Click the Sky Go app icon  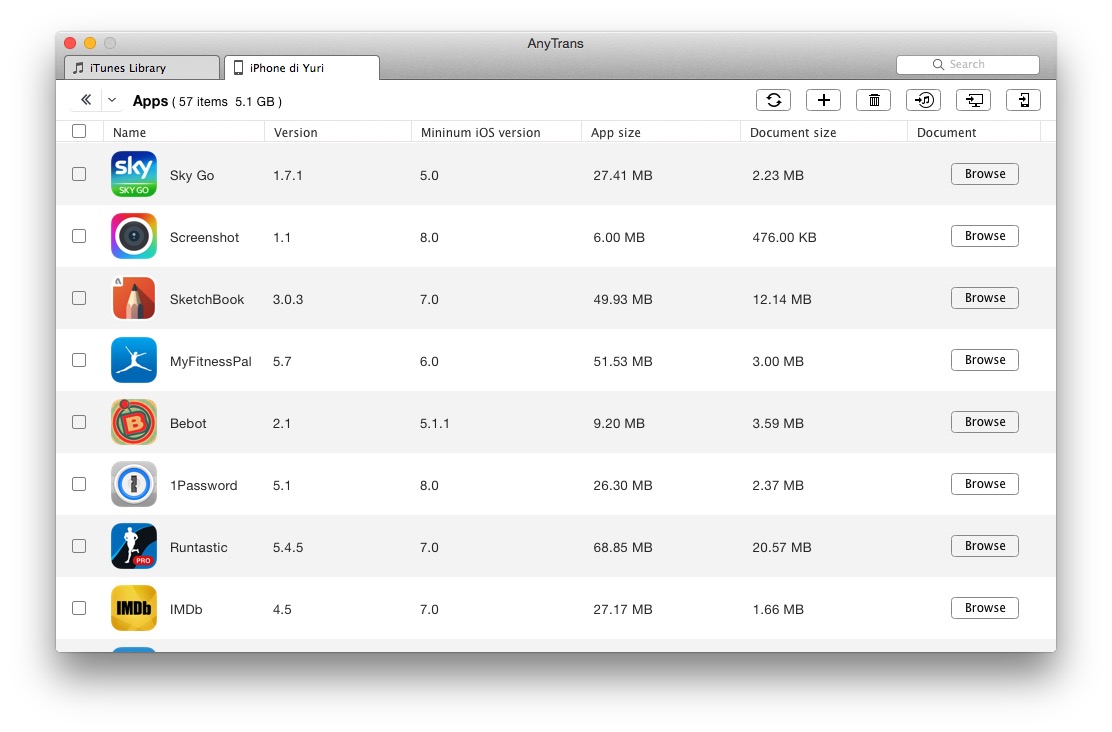(x=133, y=174)
